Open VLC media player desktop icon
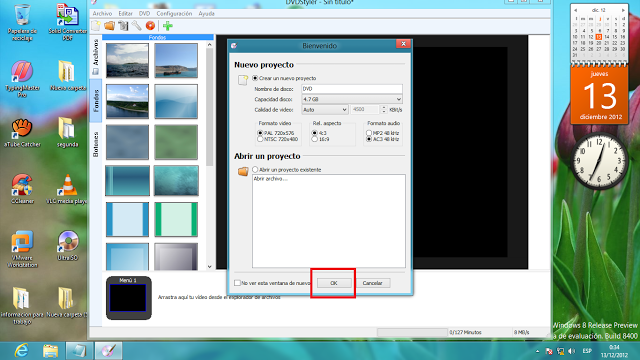Viewport: 640px width, 360px height. [67, 189]
